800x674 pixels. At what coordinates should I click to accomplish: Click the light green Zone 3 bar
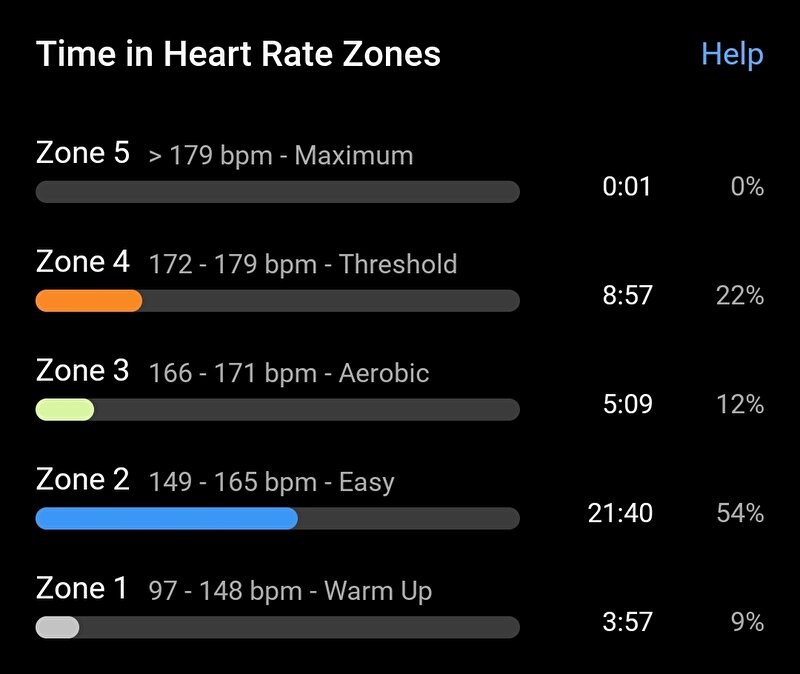point(65,409)
